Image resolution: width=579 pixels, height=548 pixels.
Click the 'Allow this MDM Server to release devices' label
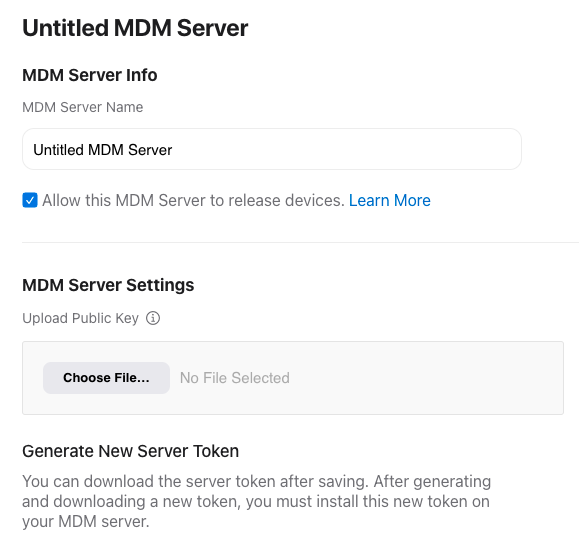pos(193,201)
